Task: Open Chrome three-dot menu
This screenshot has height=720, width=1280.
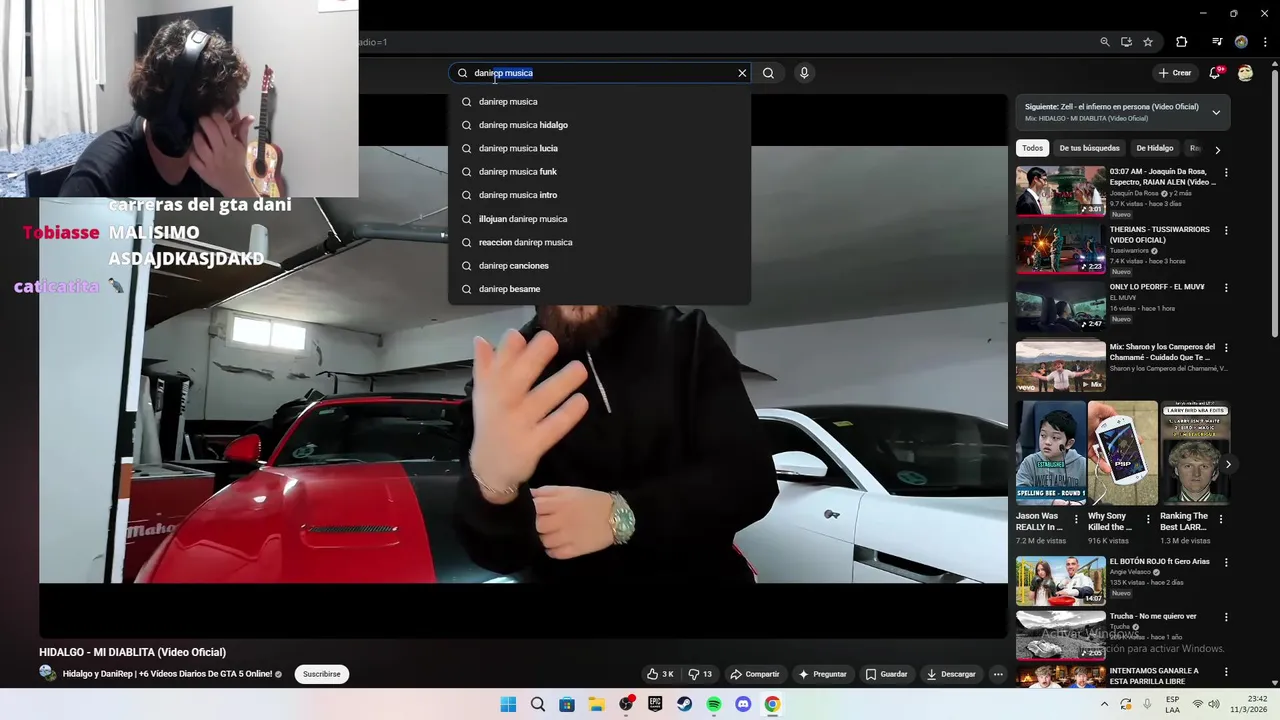Action: pyautogui.click(x=1264, y=42)
